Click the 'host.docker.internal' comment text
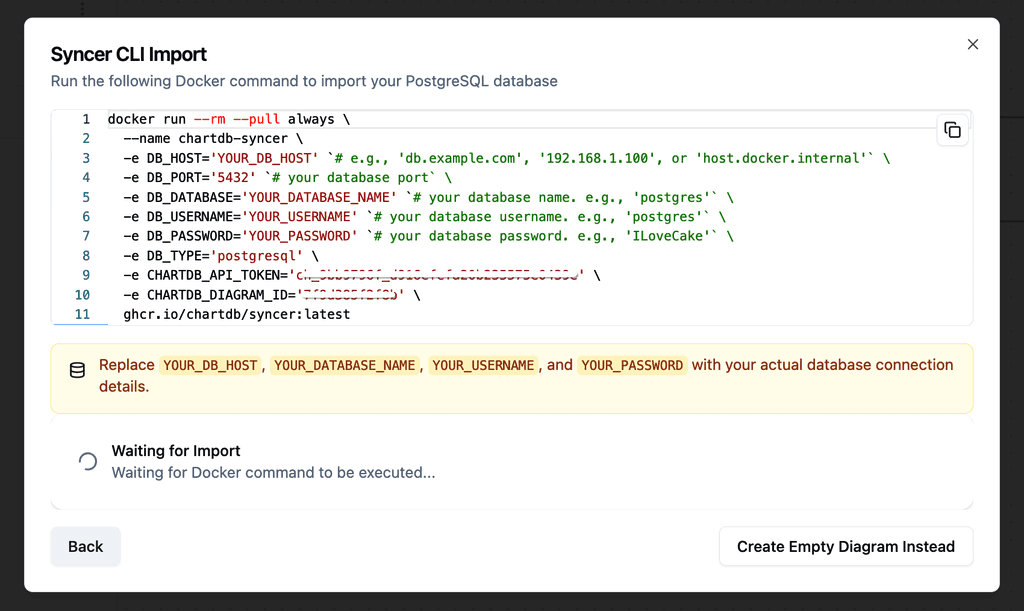 781,158
